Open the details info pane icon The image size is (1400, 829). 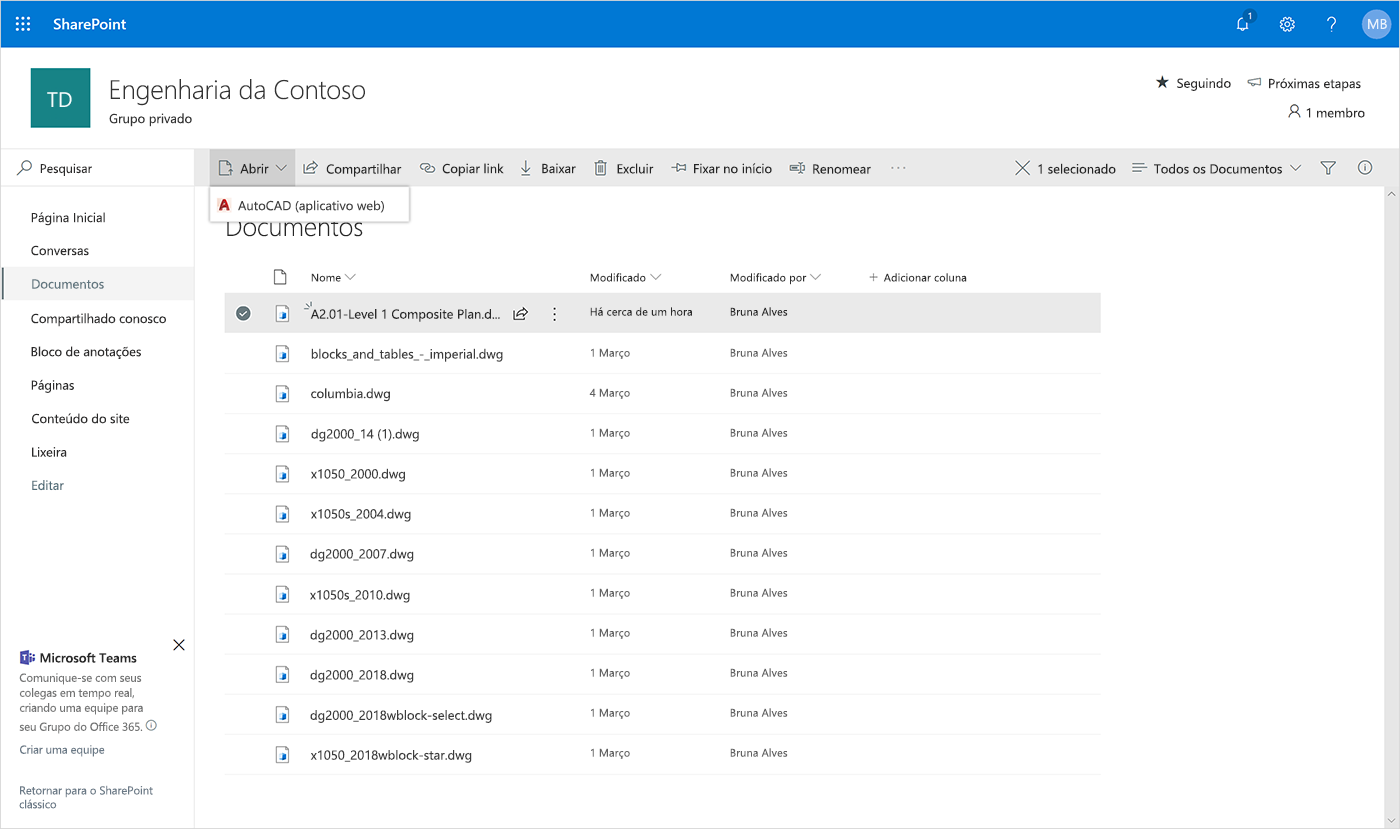(x=1365, y=168)
